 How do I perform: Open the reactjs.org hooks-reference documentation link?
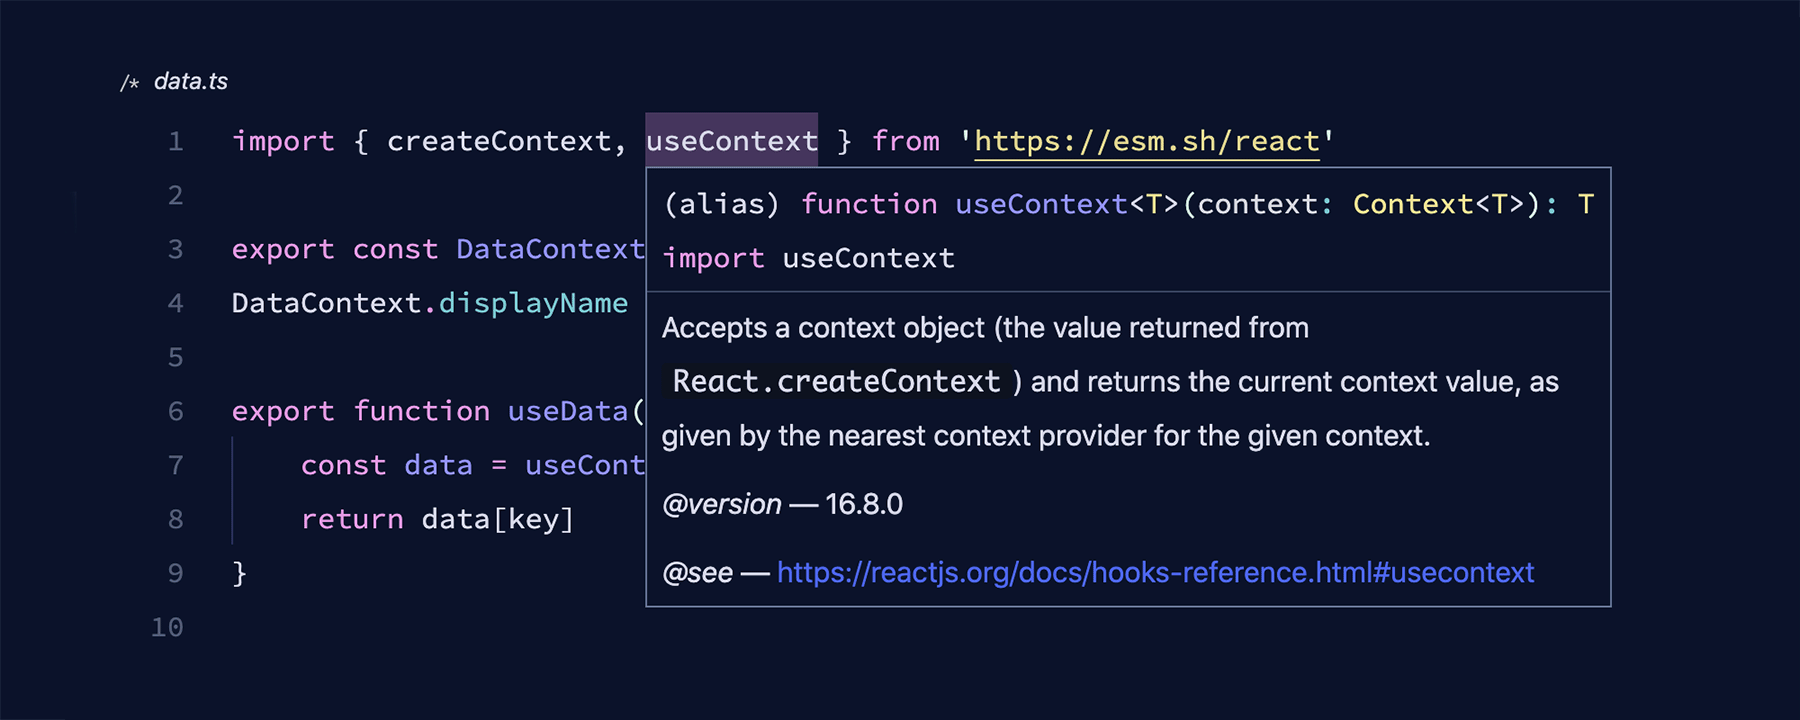pos(1155,572)
